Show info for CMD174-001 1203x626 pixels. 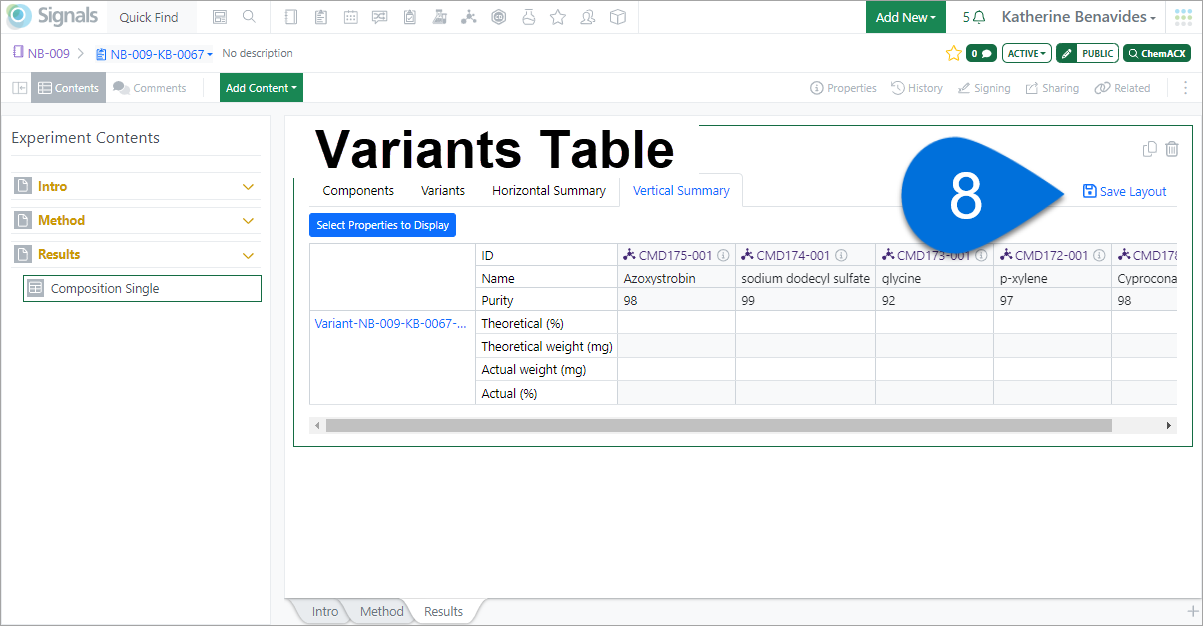click(841, 255)
